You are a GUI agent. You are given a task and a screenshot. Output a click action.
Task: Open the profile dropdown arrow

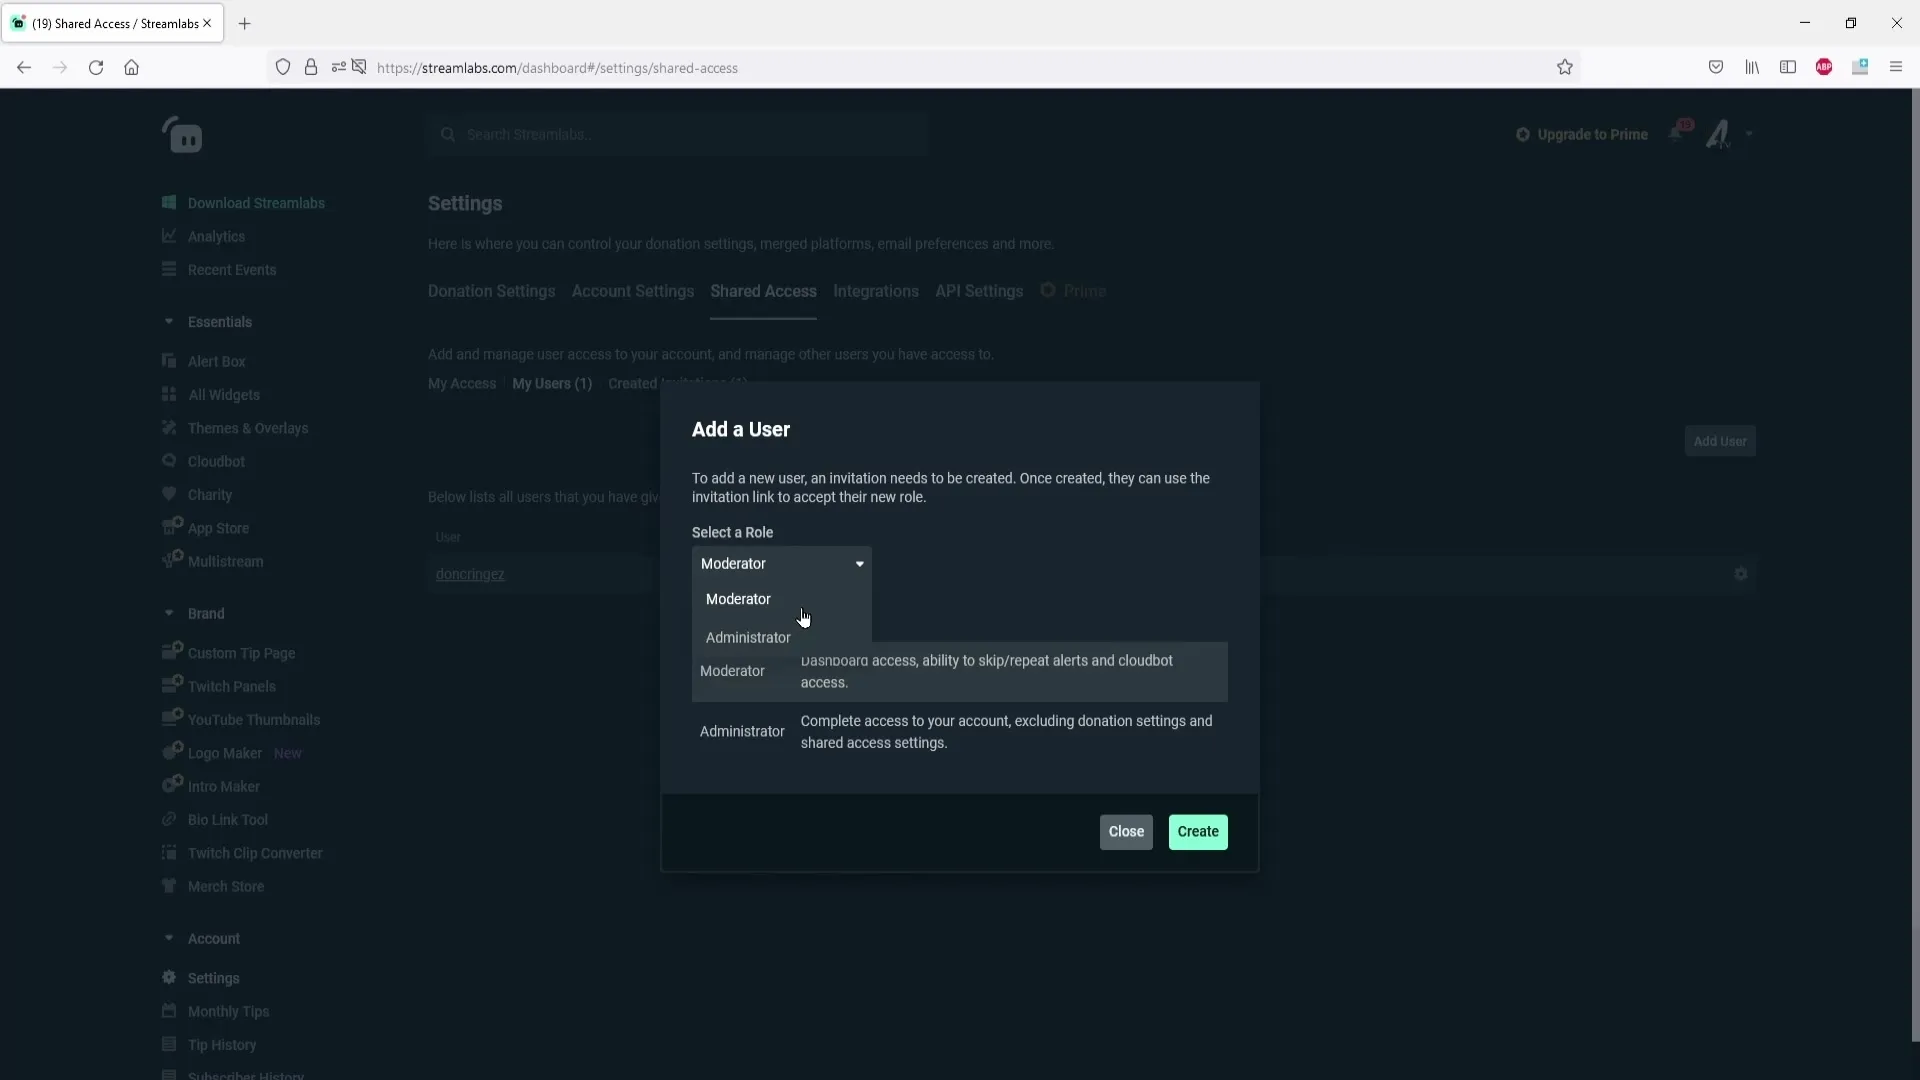1749,134
